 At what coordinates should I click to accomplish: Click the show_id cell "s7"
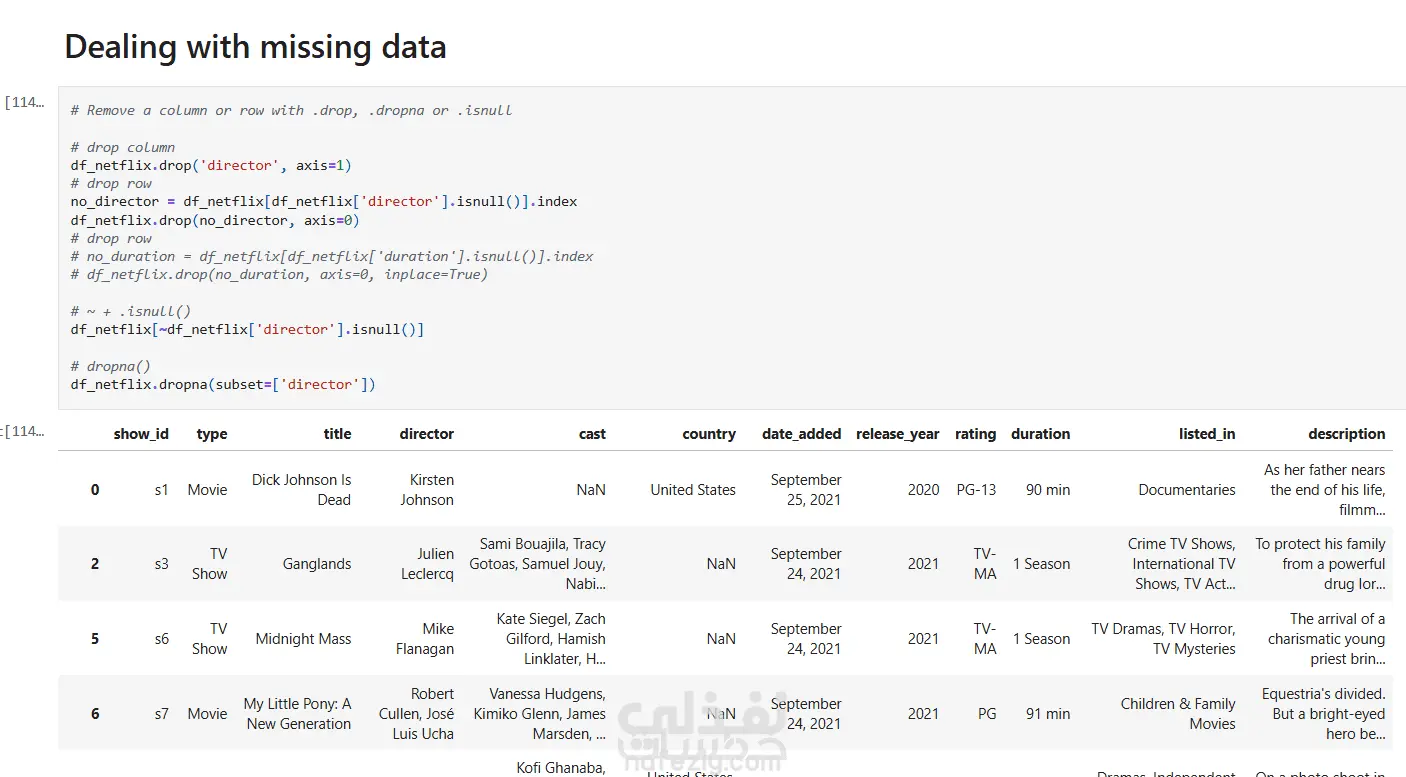point(162,714)
